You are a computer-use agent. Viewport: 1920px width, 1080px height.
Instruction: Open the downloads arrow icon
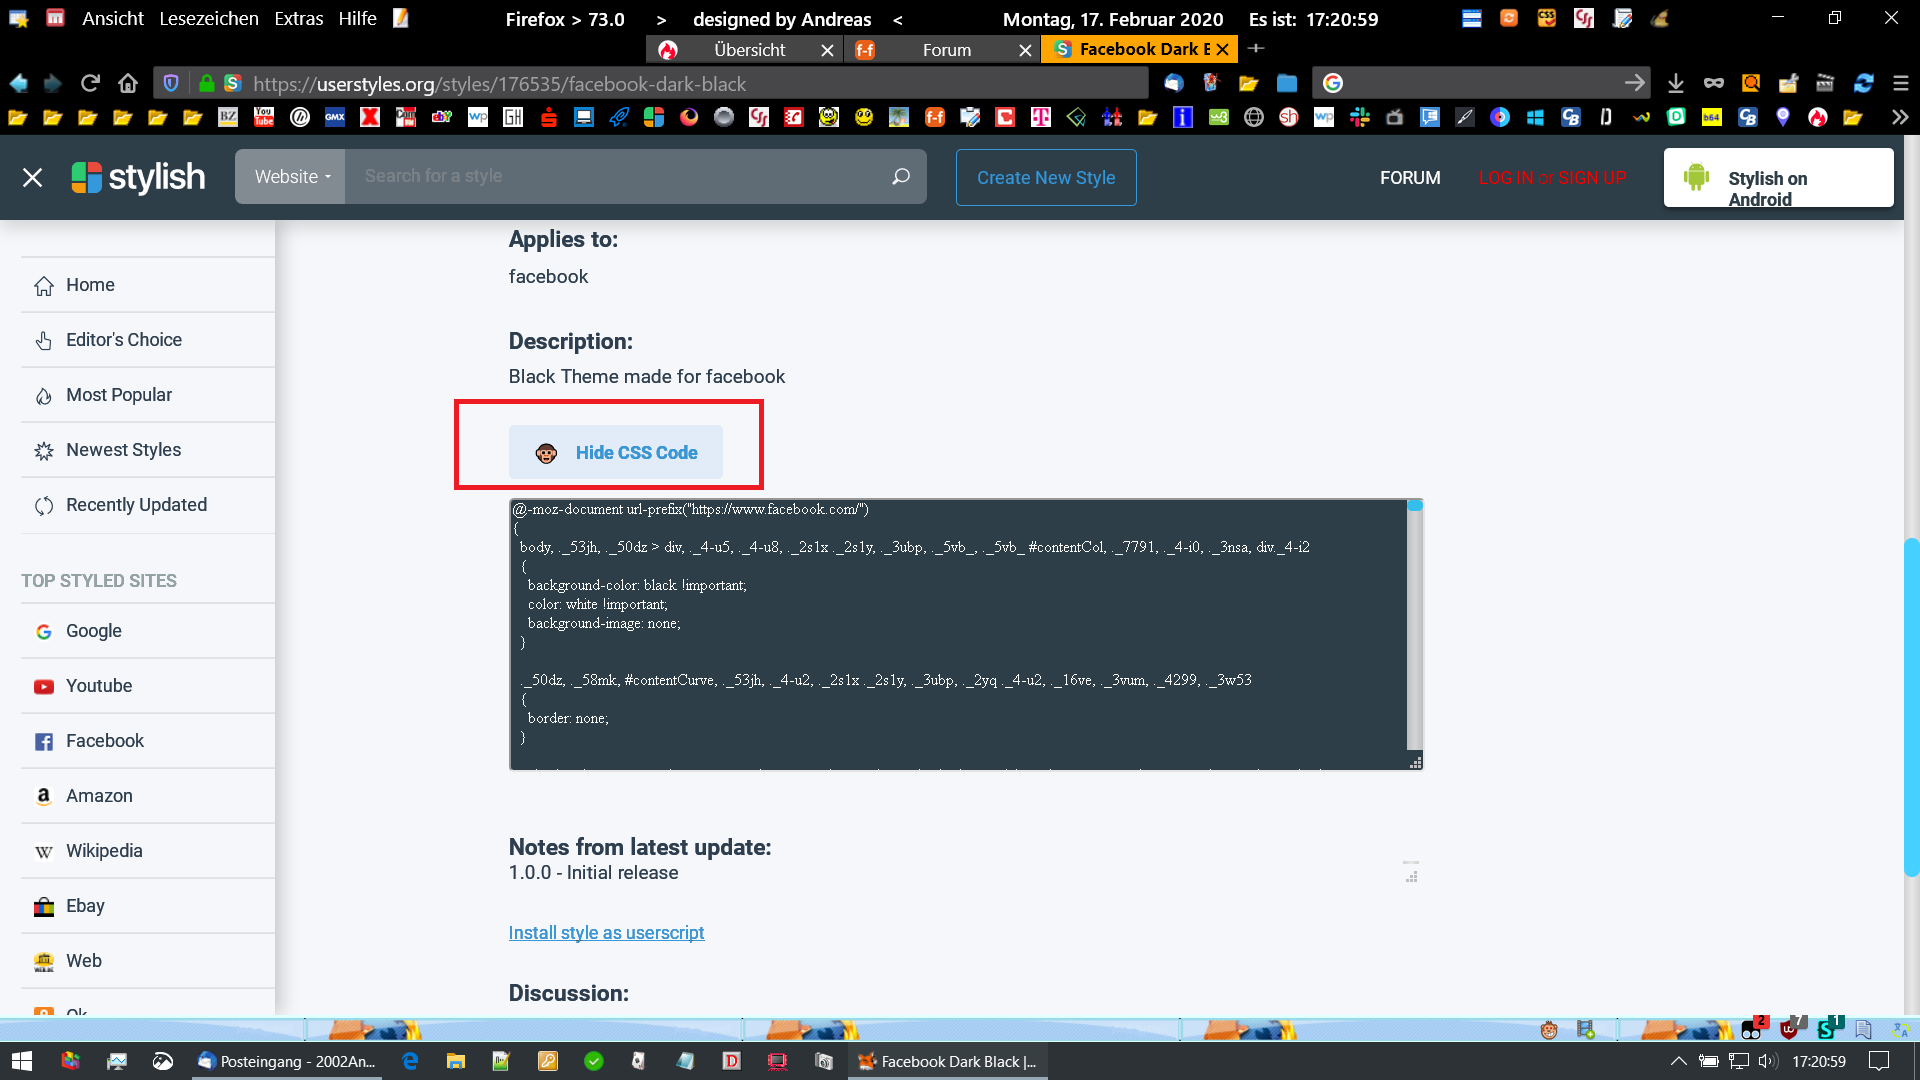pyautogui.click(x=1676, y=83)
